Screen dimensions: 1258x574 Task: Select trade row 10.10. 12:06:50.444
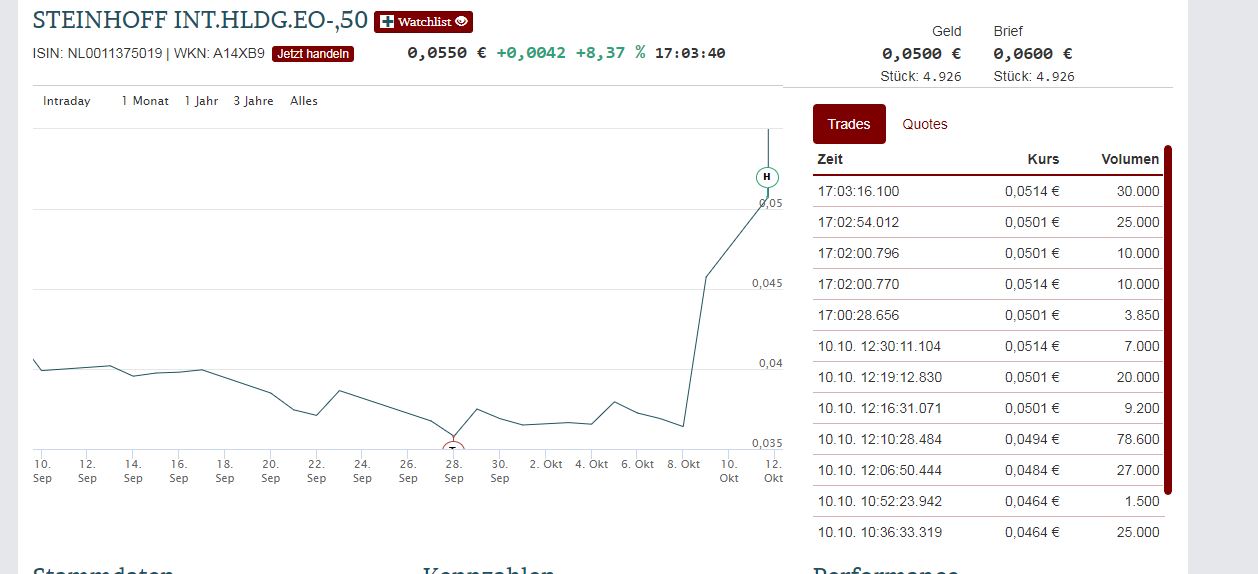[988, 470]
